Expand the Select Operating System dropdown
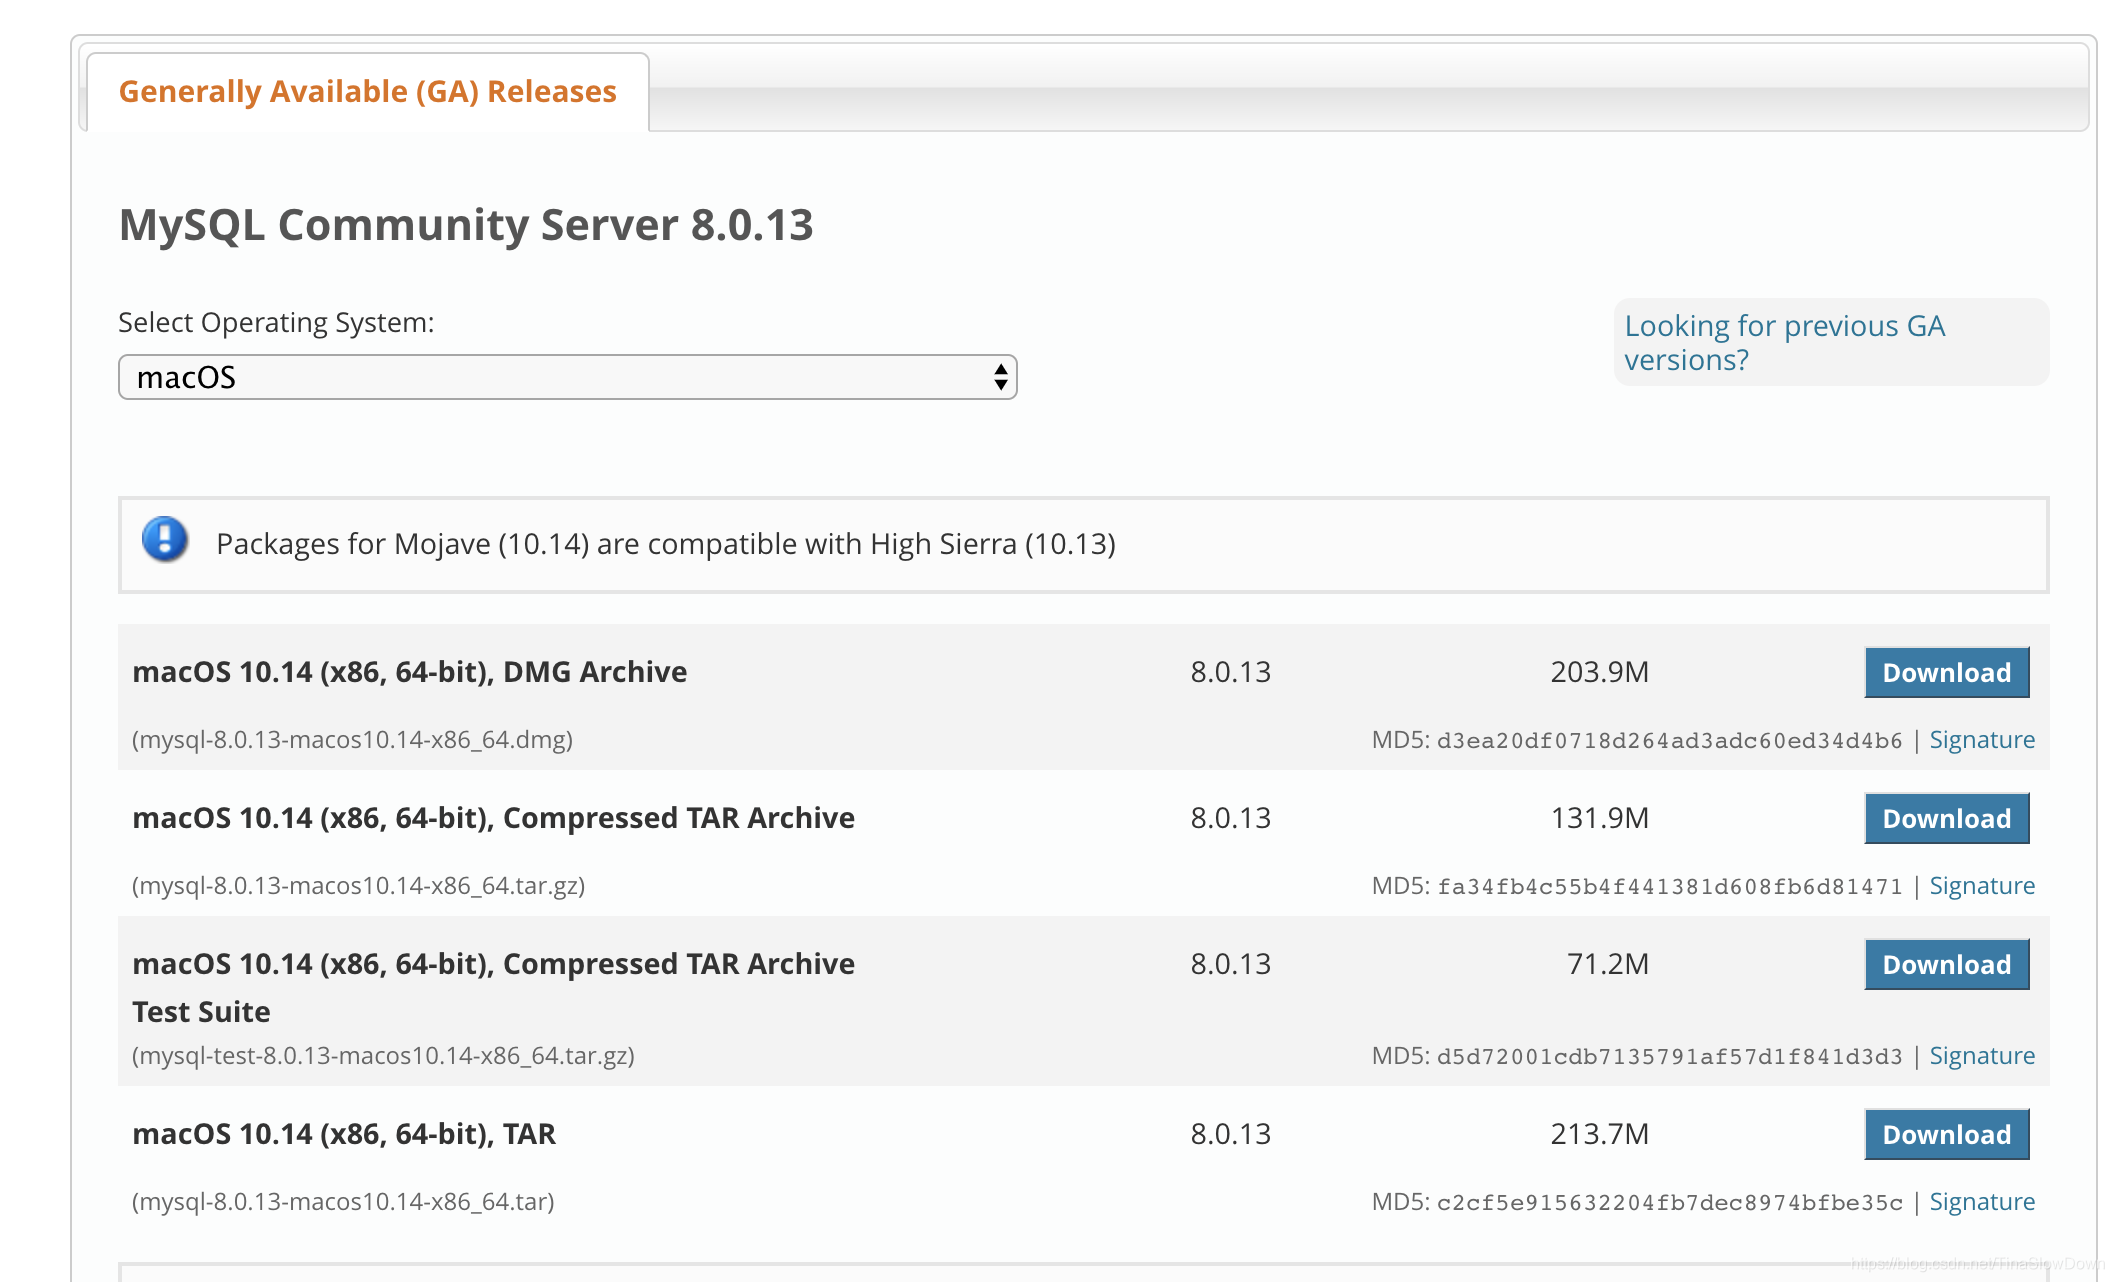Screen dimensions: 2114x1282 click(x=566, y=378)
